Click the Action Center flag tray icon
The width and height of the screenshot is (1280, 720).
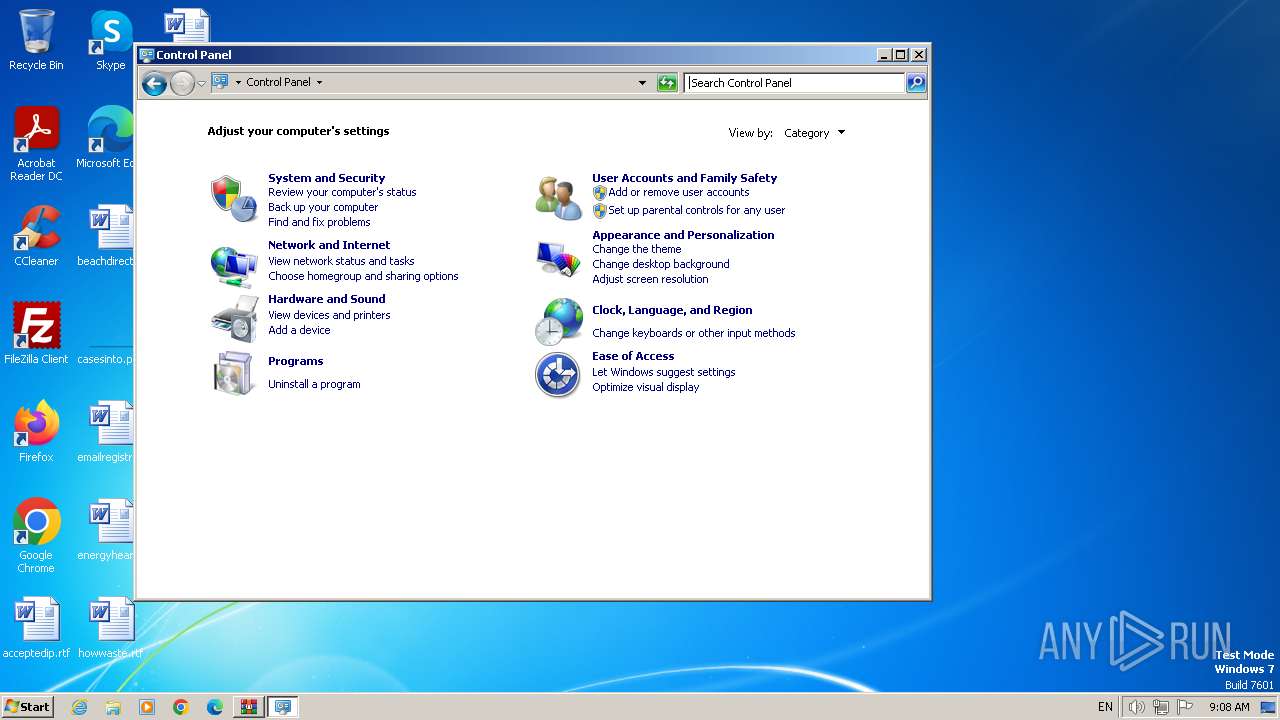point(1185,707)
